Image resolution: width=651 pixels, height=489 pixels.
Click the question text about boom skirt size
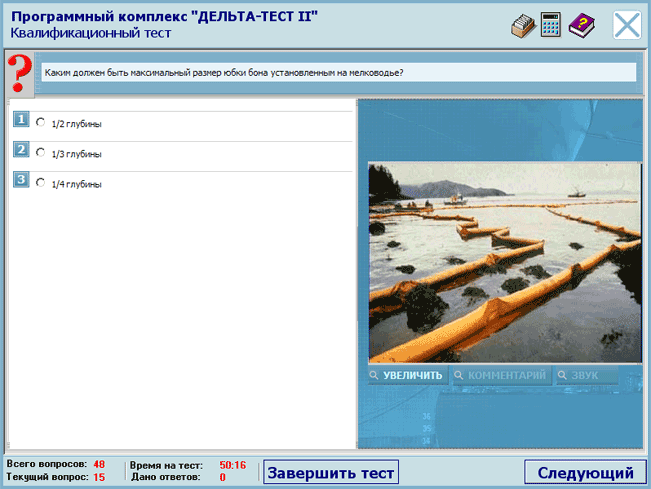pos(224,73)
